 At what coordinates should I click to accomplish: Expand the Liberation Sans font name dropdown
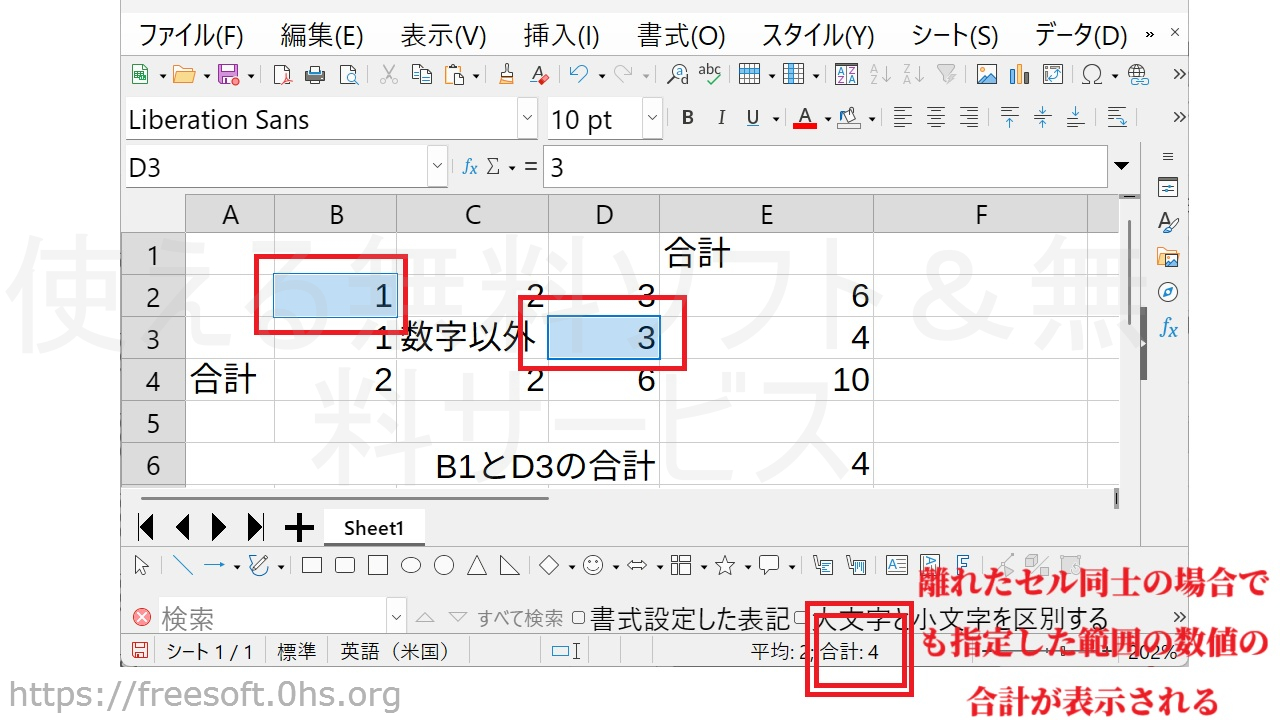click(x=527, y=119)
